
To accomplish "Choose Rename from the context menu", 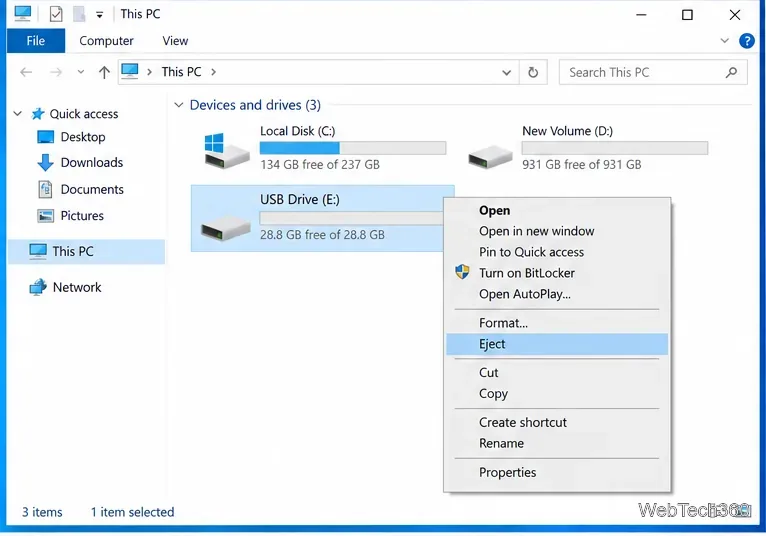I will (557, 444).
